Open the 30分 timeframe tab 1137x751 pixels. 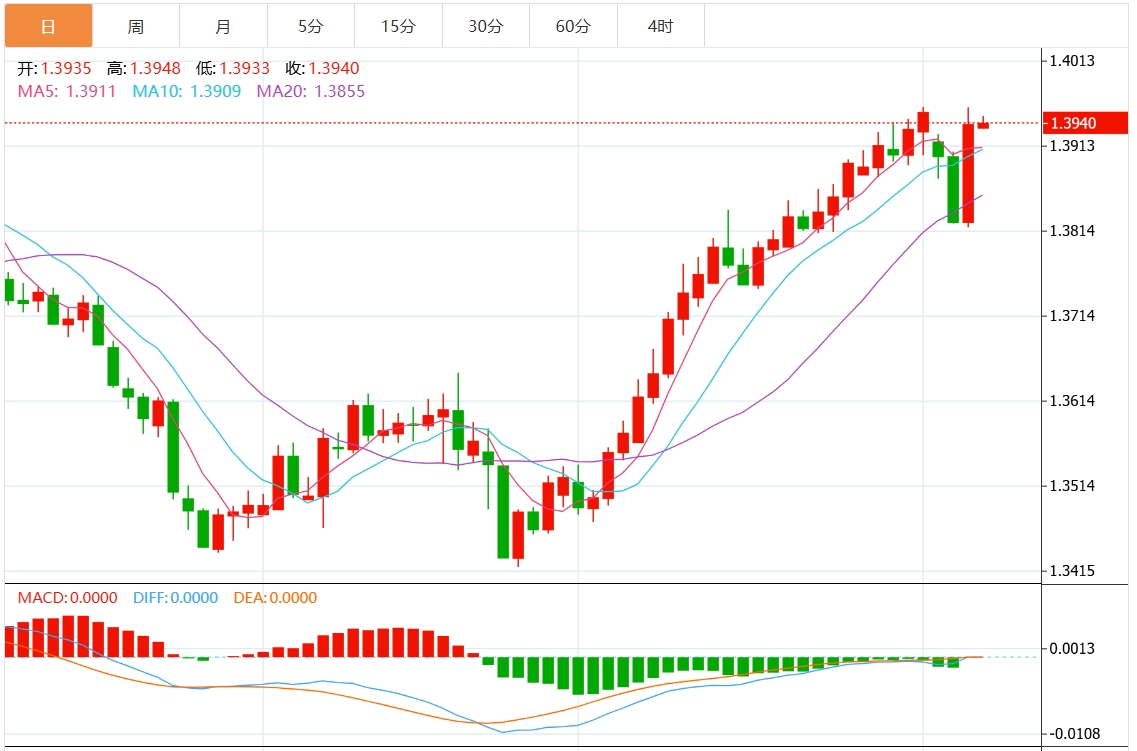pyautogui.click(x=486, y=26)
